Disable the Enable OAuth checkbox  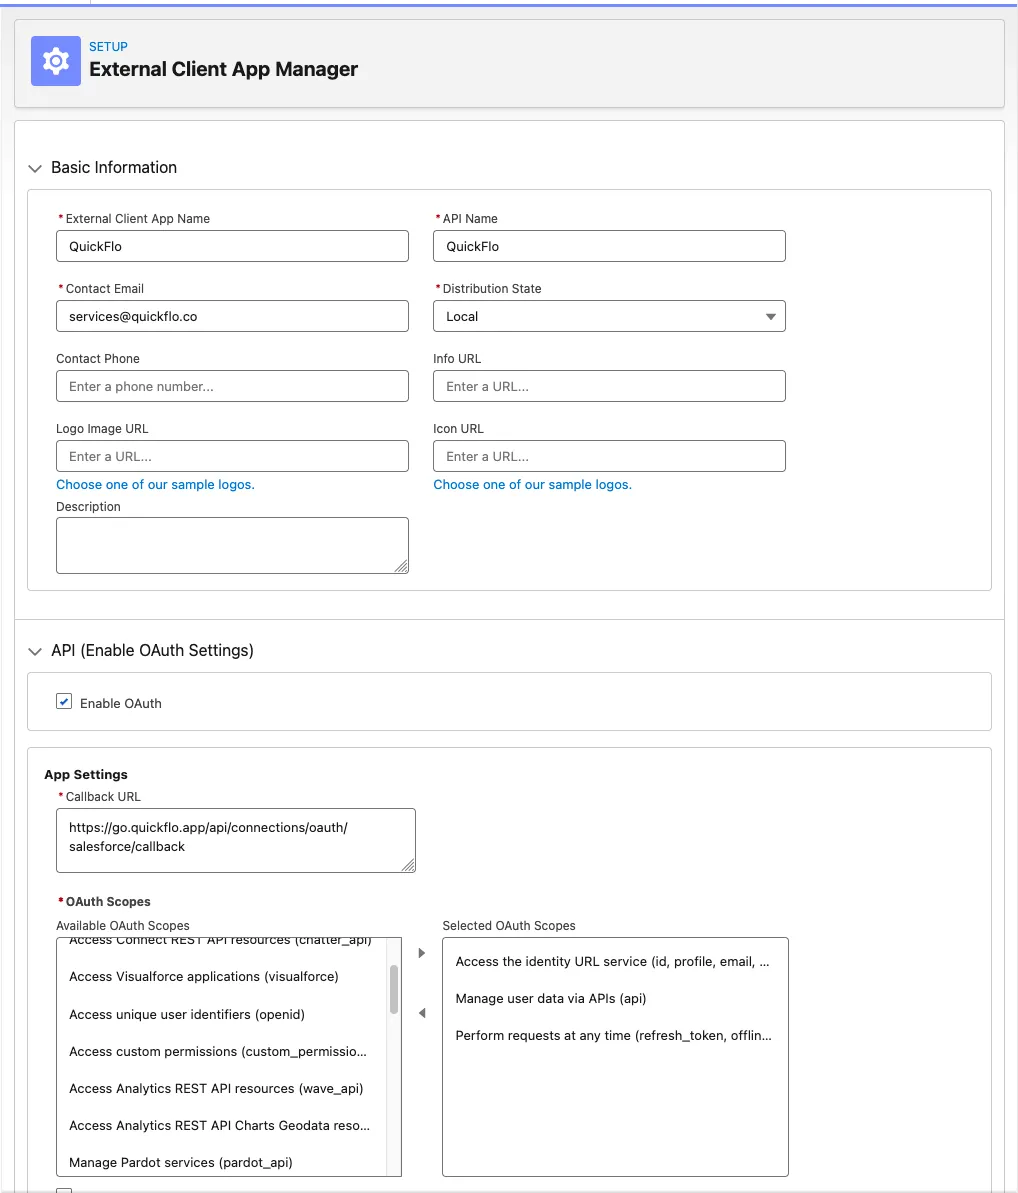(64, 701)
